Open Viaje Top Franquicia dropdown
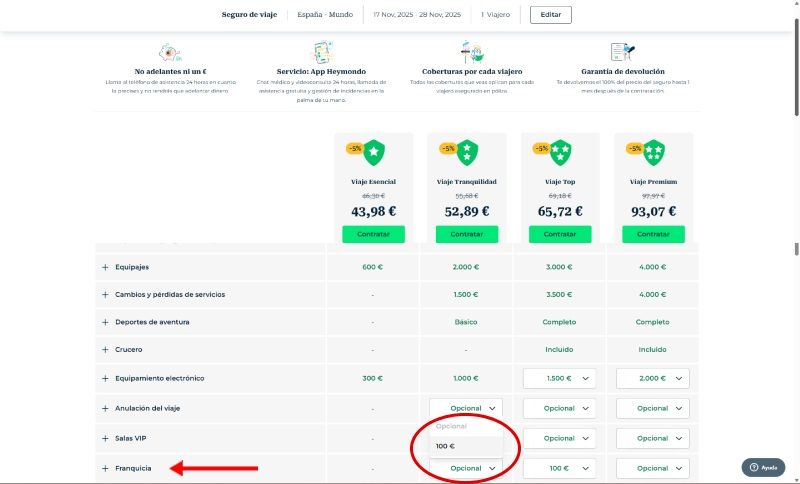The width and height of the screenshot is (800, 484). pos(559,468)
